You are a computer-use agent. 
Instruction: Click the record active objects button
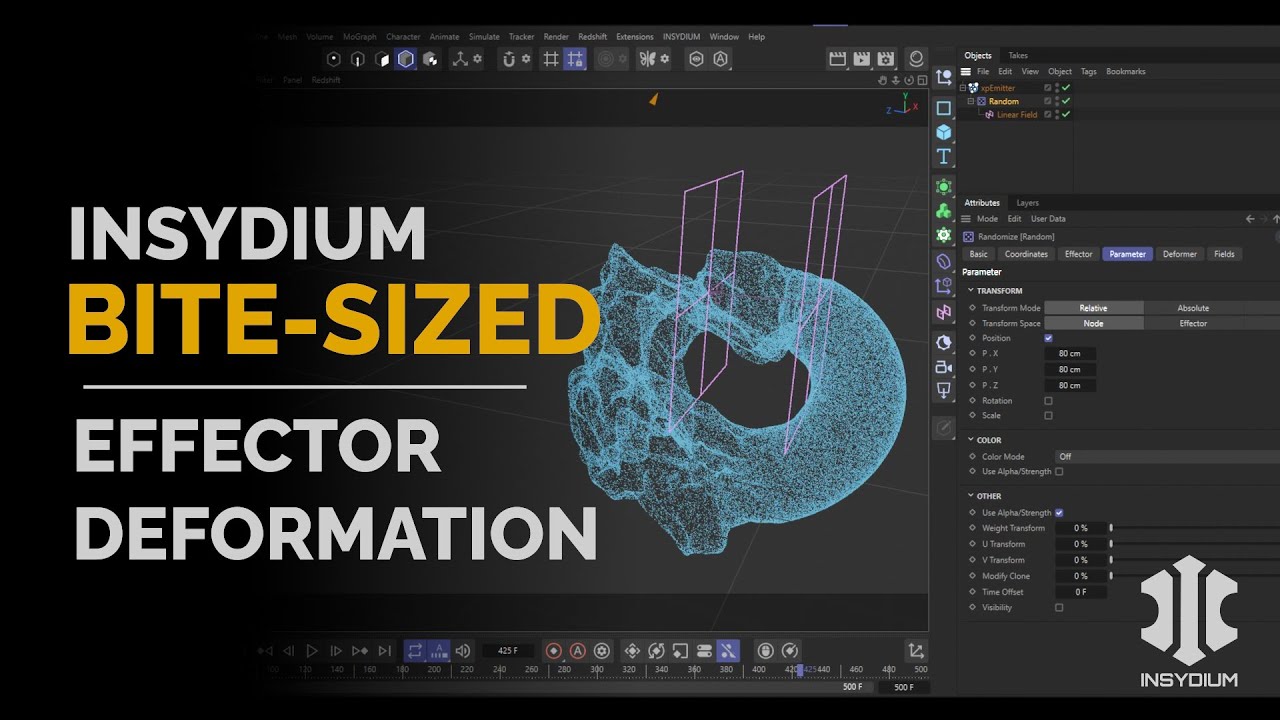coord(553,650)
